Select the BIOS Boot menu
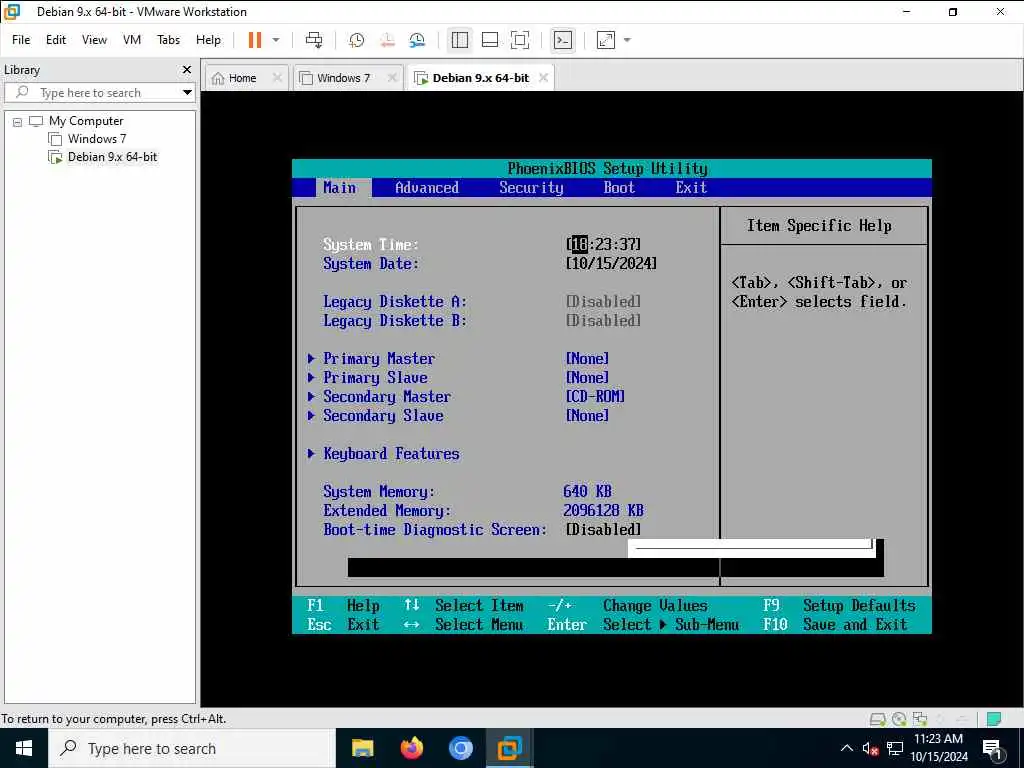Viewport: 1024px width, 768px height. (619, 188)
